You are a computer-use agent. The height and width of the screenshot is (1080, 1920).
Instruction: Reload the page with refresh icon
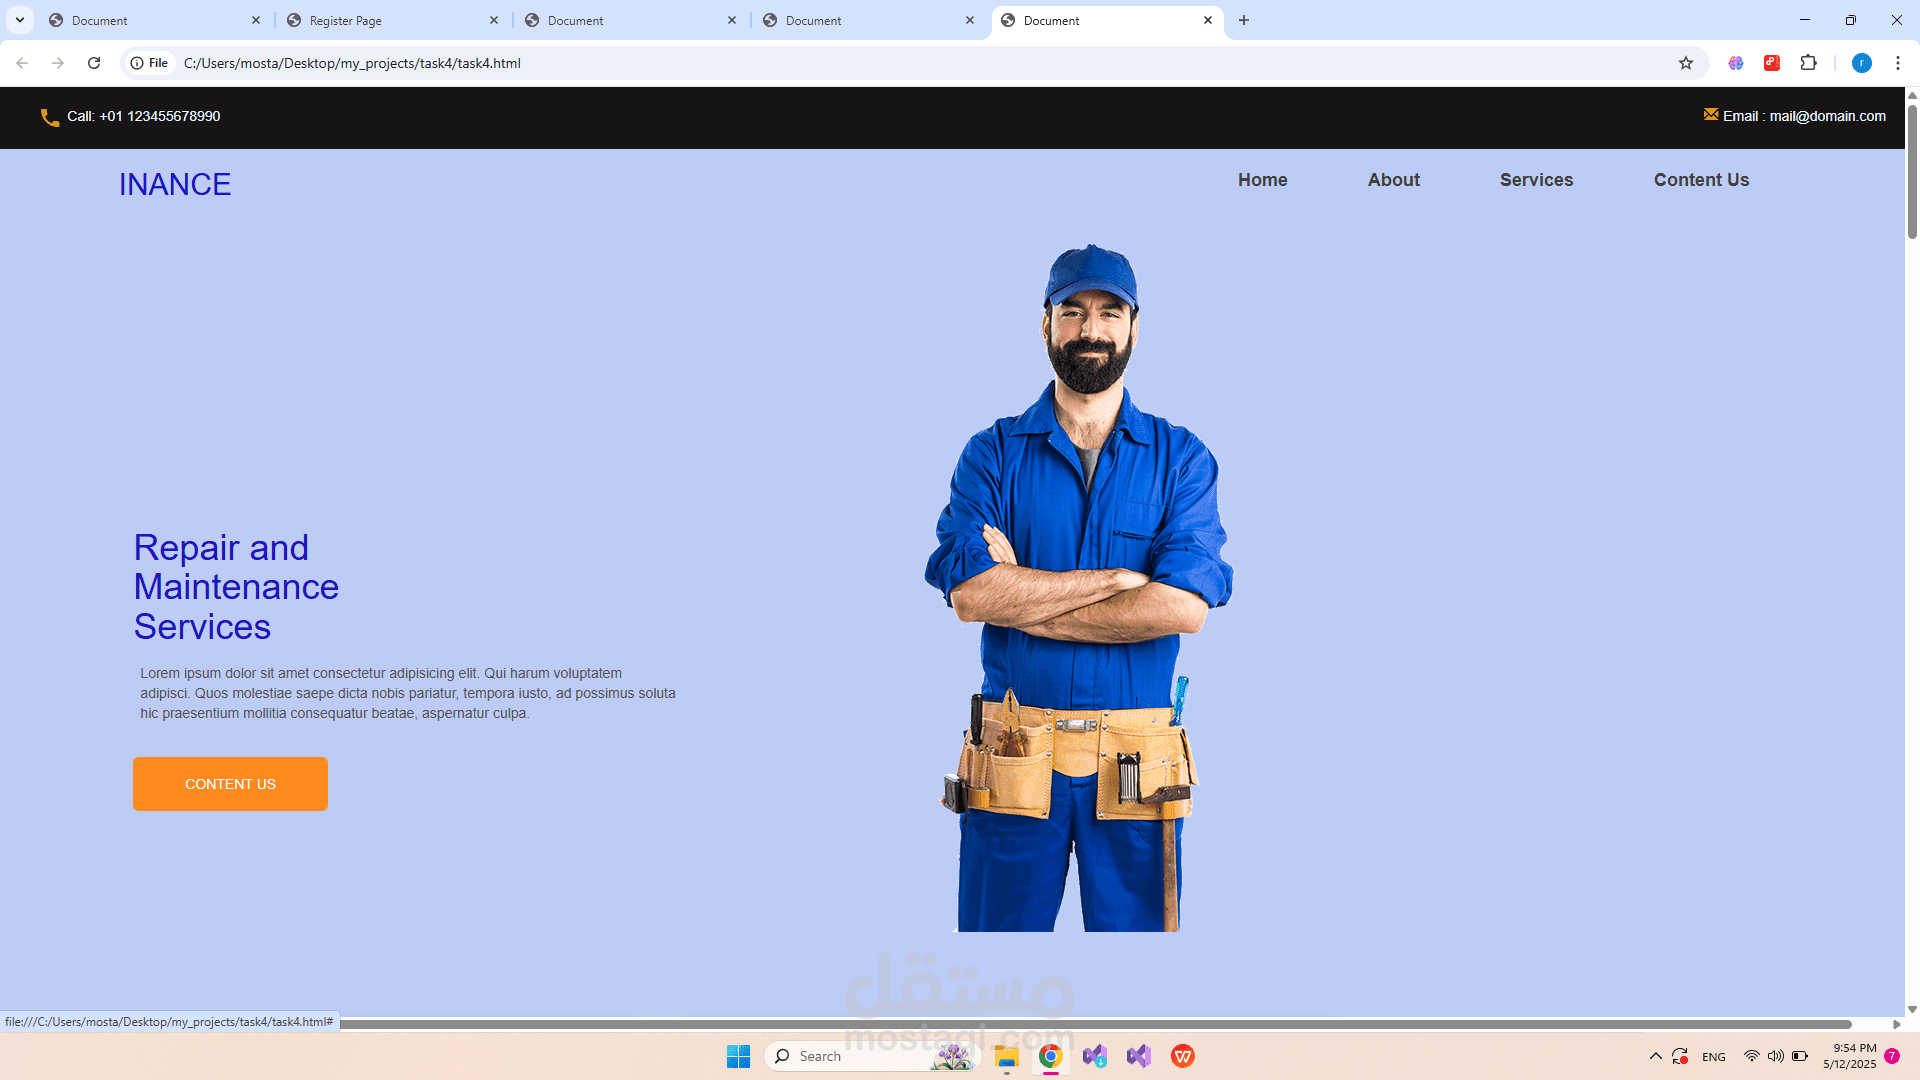point(94,63)
